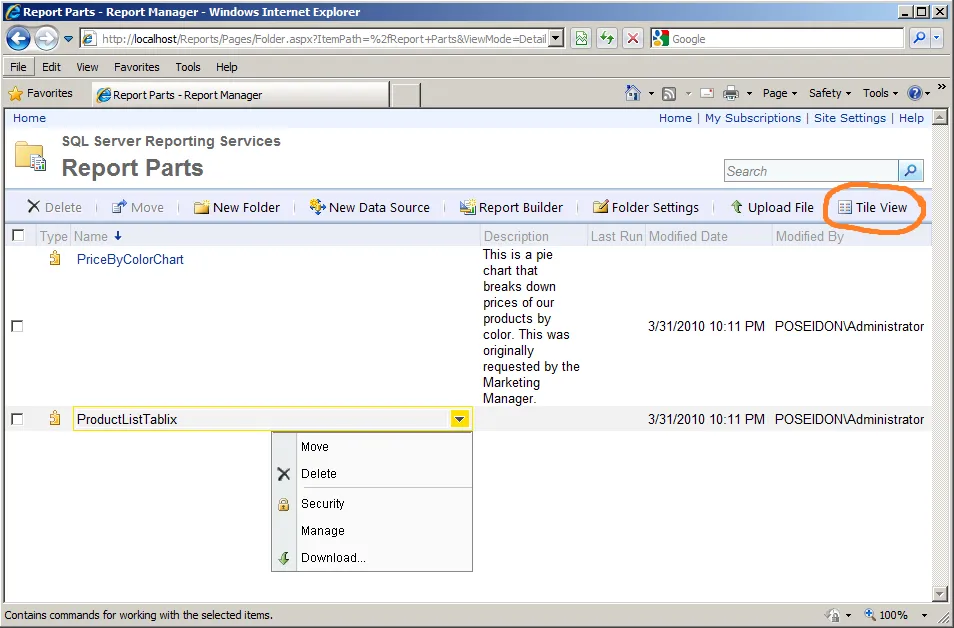Open the Page dropdown menu
Image resolution: width=954 pixels, height=628 pixels.
point(780,93)
